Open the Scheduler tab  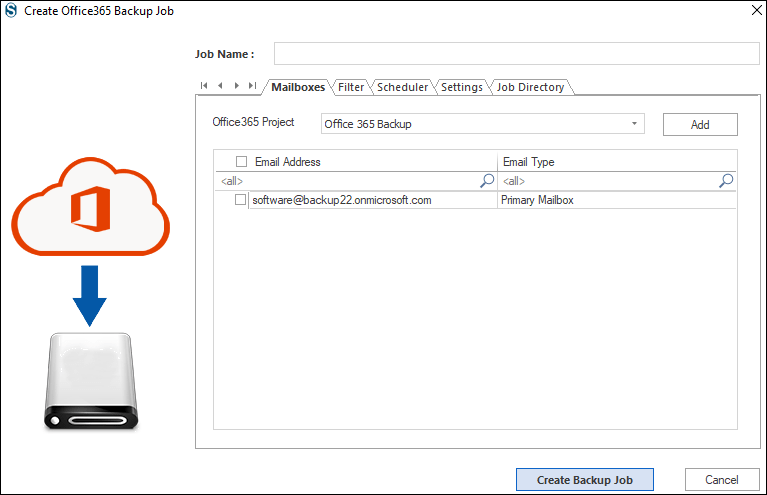(x=402, y=87)
